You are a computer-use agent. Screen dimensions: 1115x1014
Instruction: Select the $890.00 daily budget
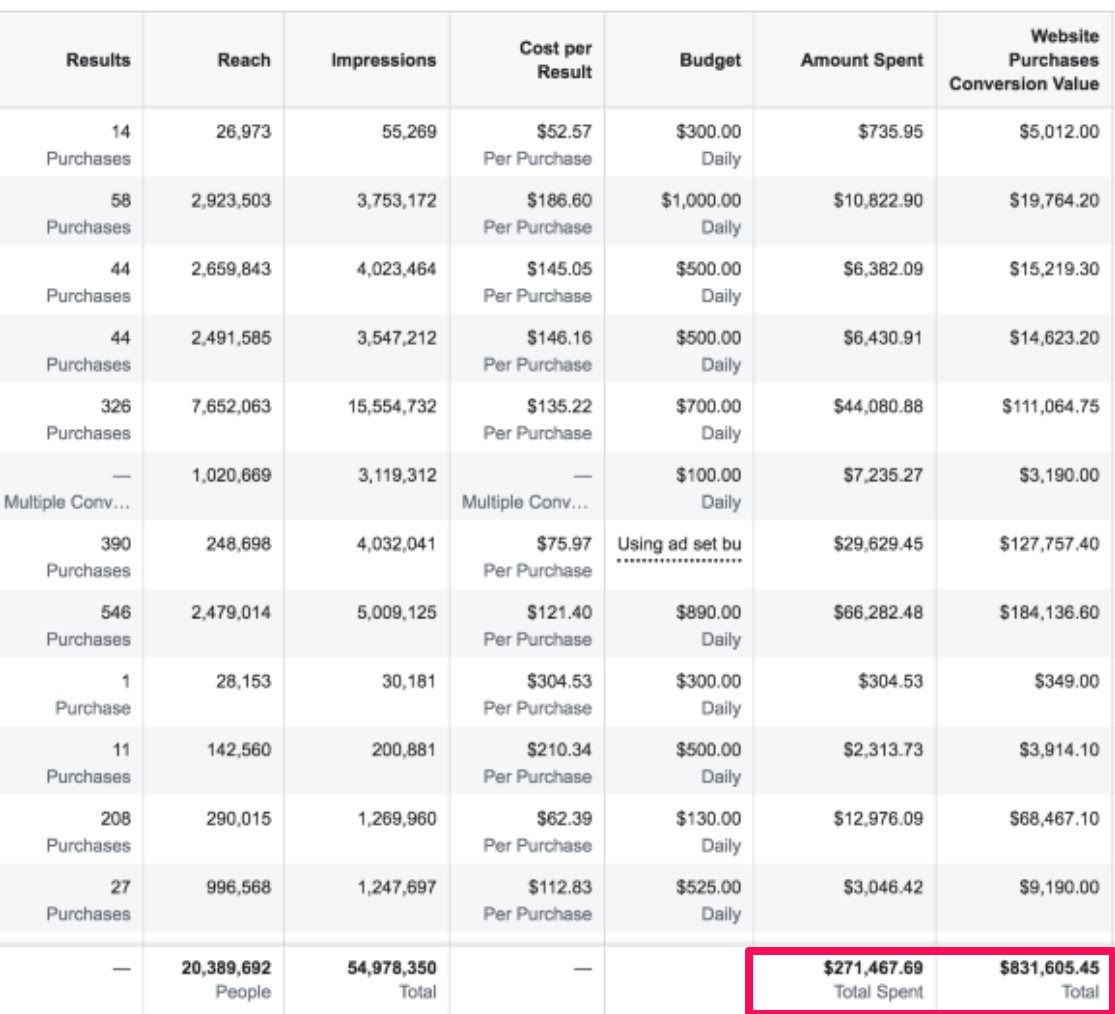point(708,612)
